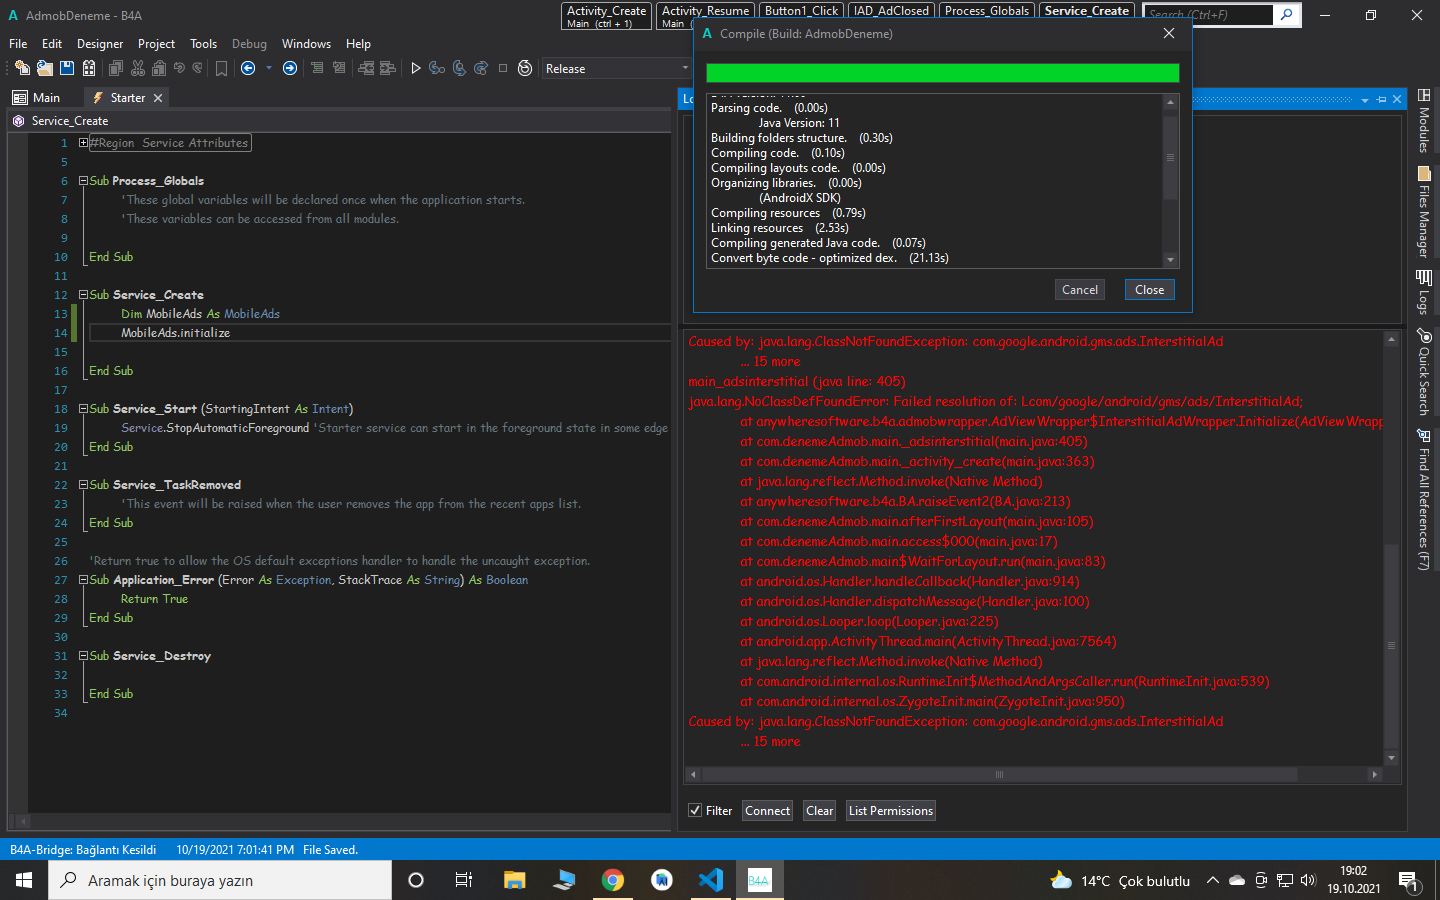Click the Connect button in Logs
The width and height of the screenshot is (1440, 900).
coord(767,810)
